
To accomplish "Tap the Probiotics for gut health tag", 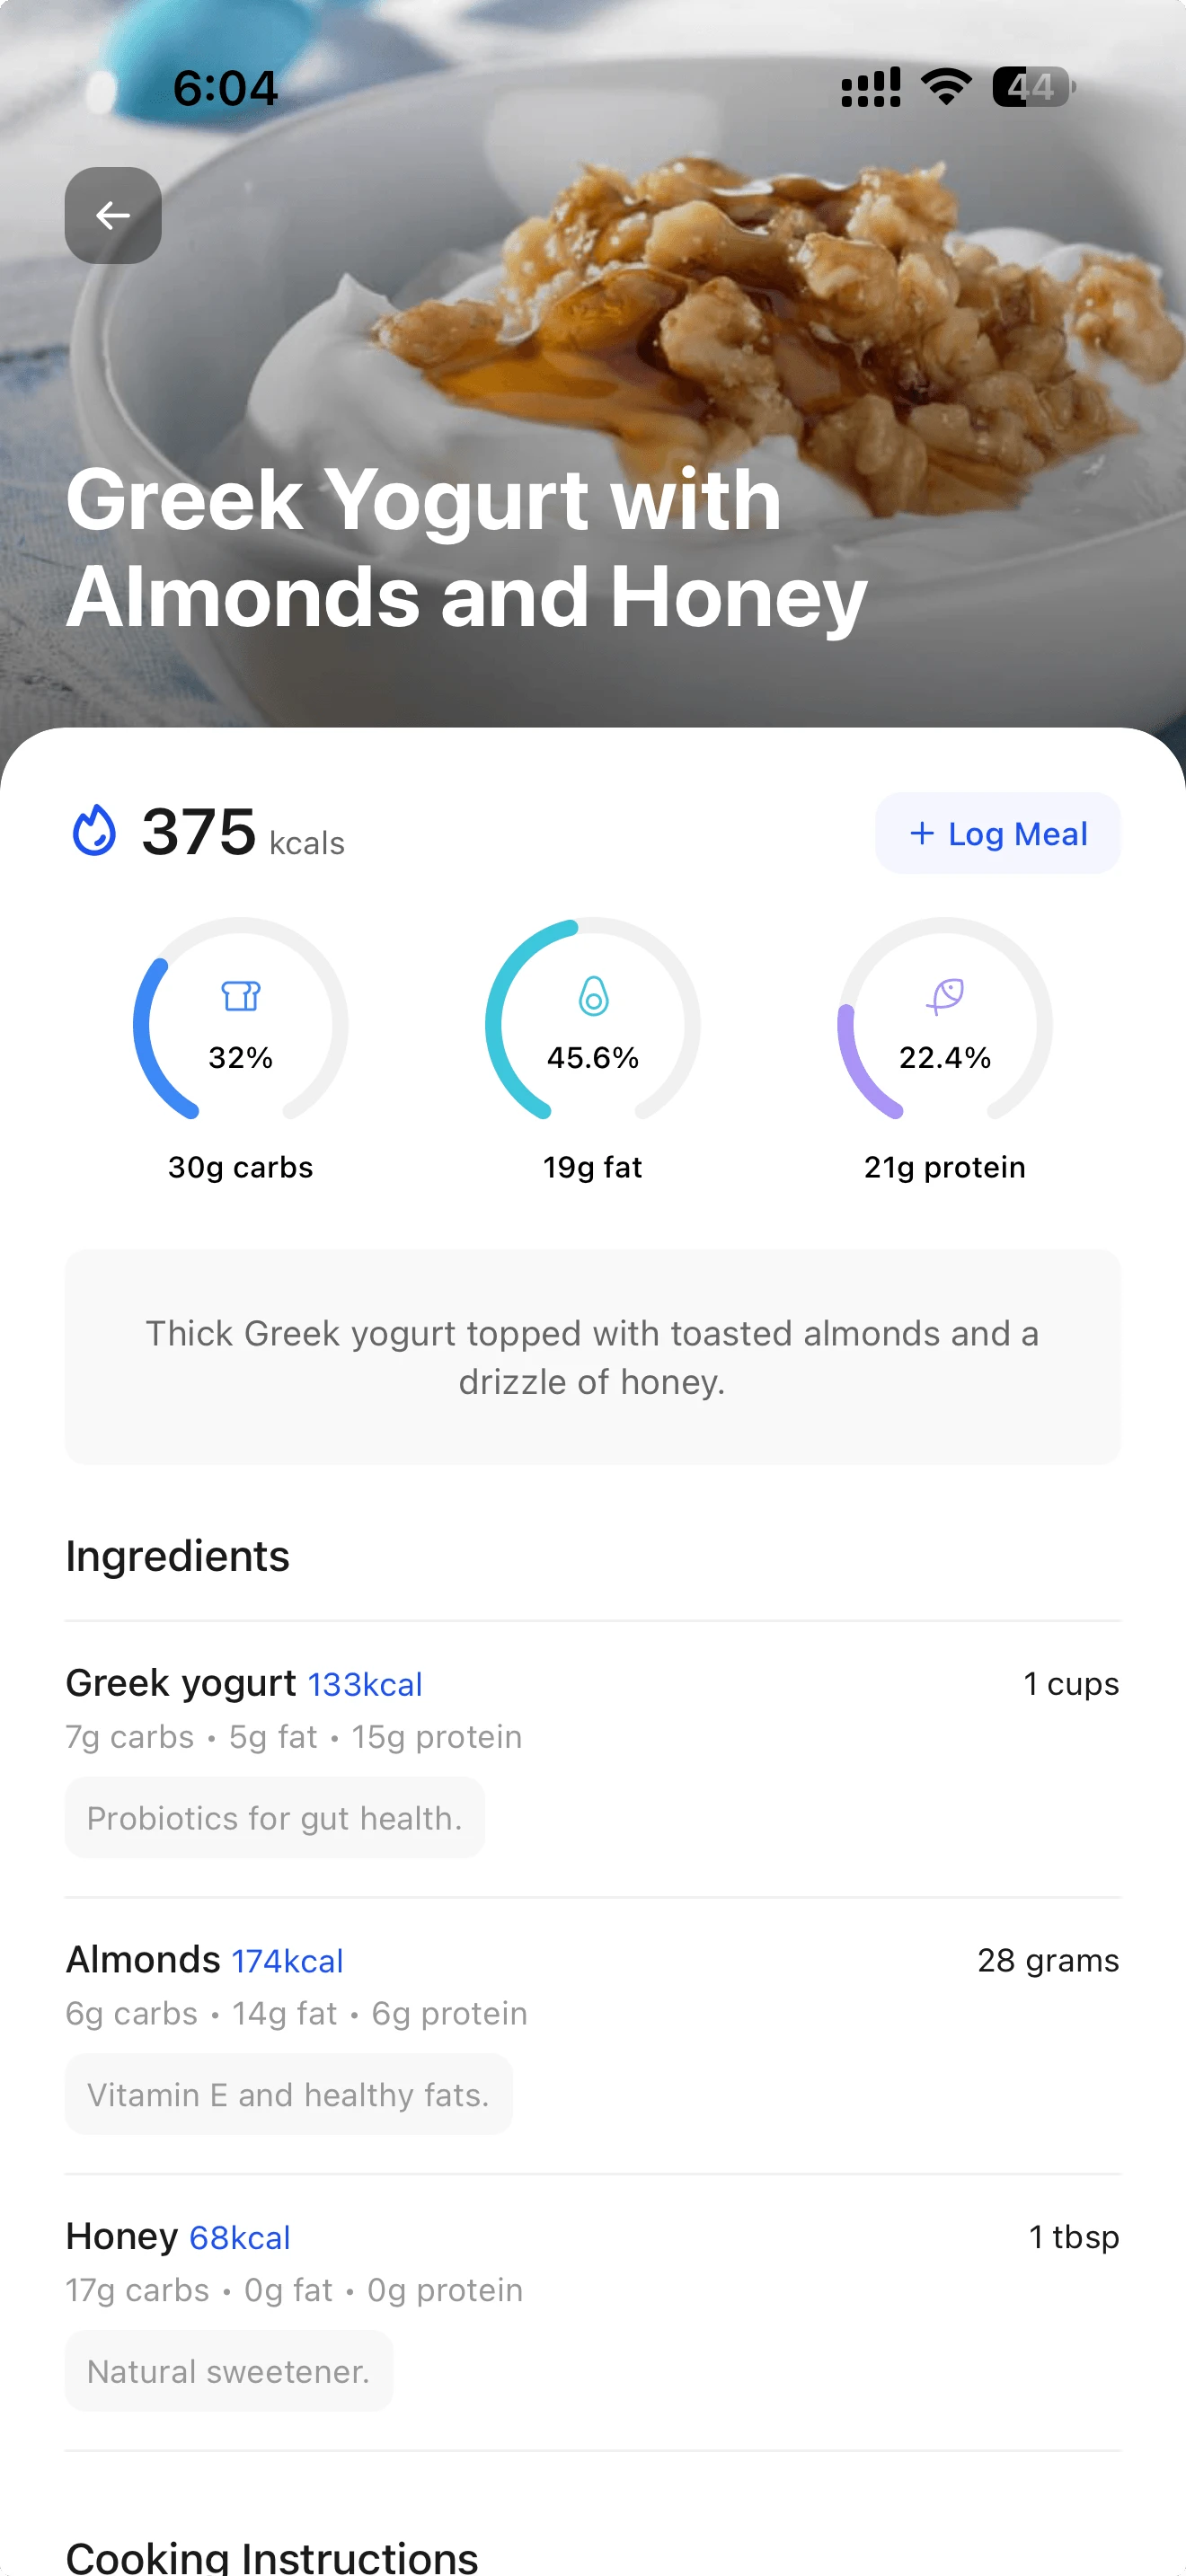I will pyautogui.click(x=275, y=1818).
